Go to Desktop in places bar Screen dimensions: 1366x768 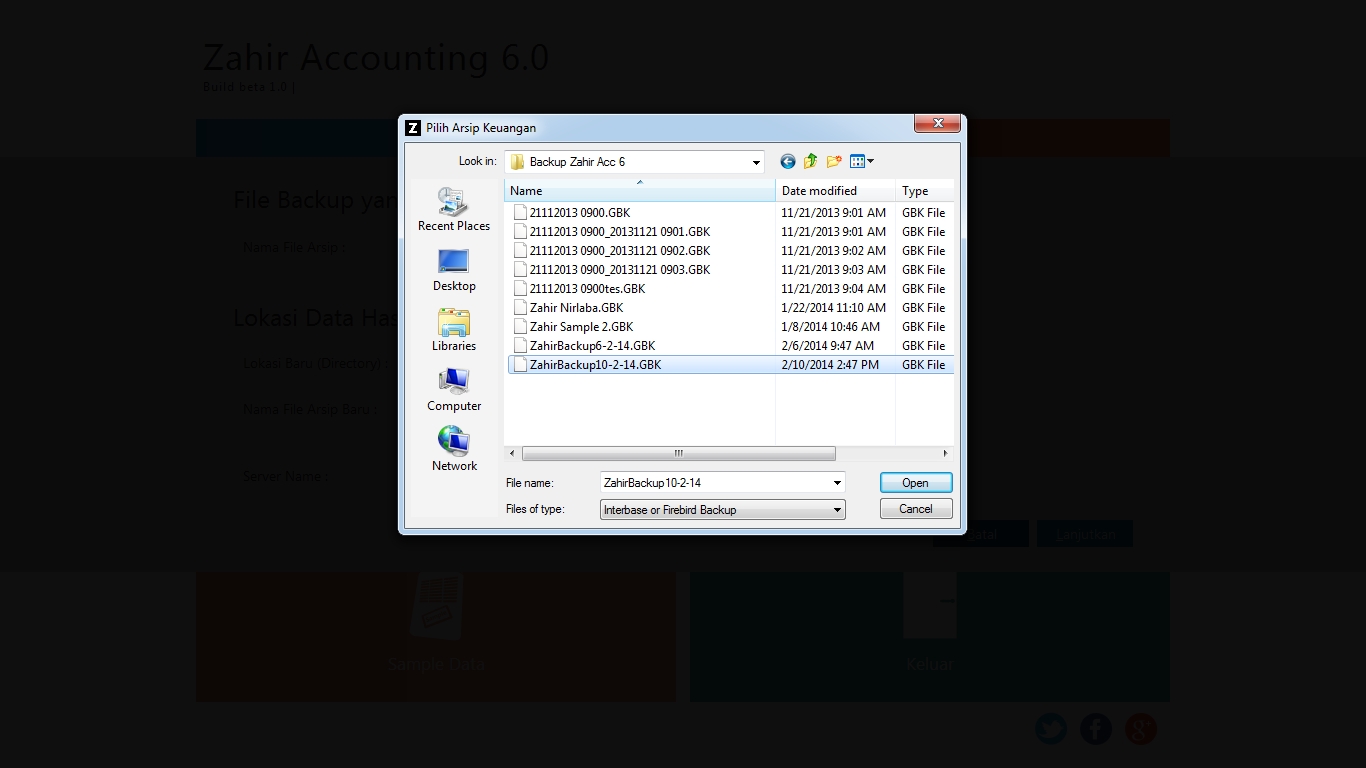[x=454, y=270]
